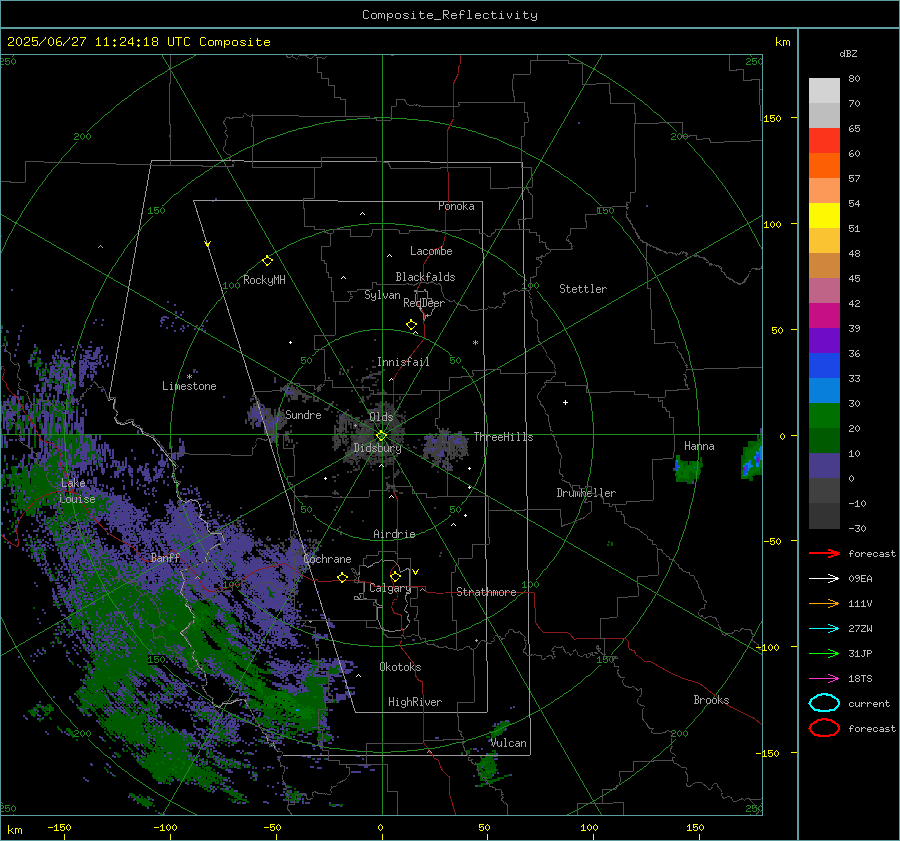This screenshot has height=841, width=900.
Task: Click the Lacombe town label
Action: point(431,251)
